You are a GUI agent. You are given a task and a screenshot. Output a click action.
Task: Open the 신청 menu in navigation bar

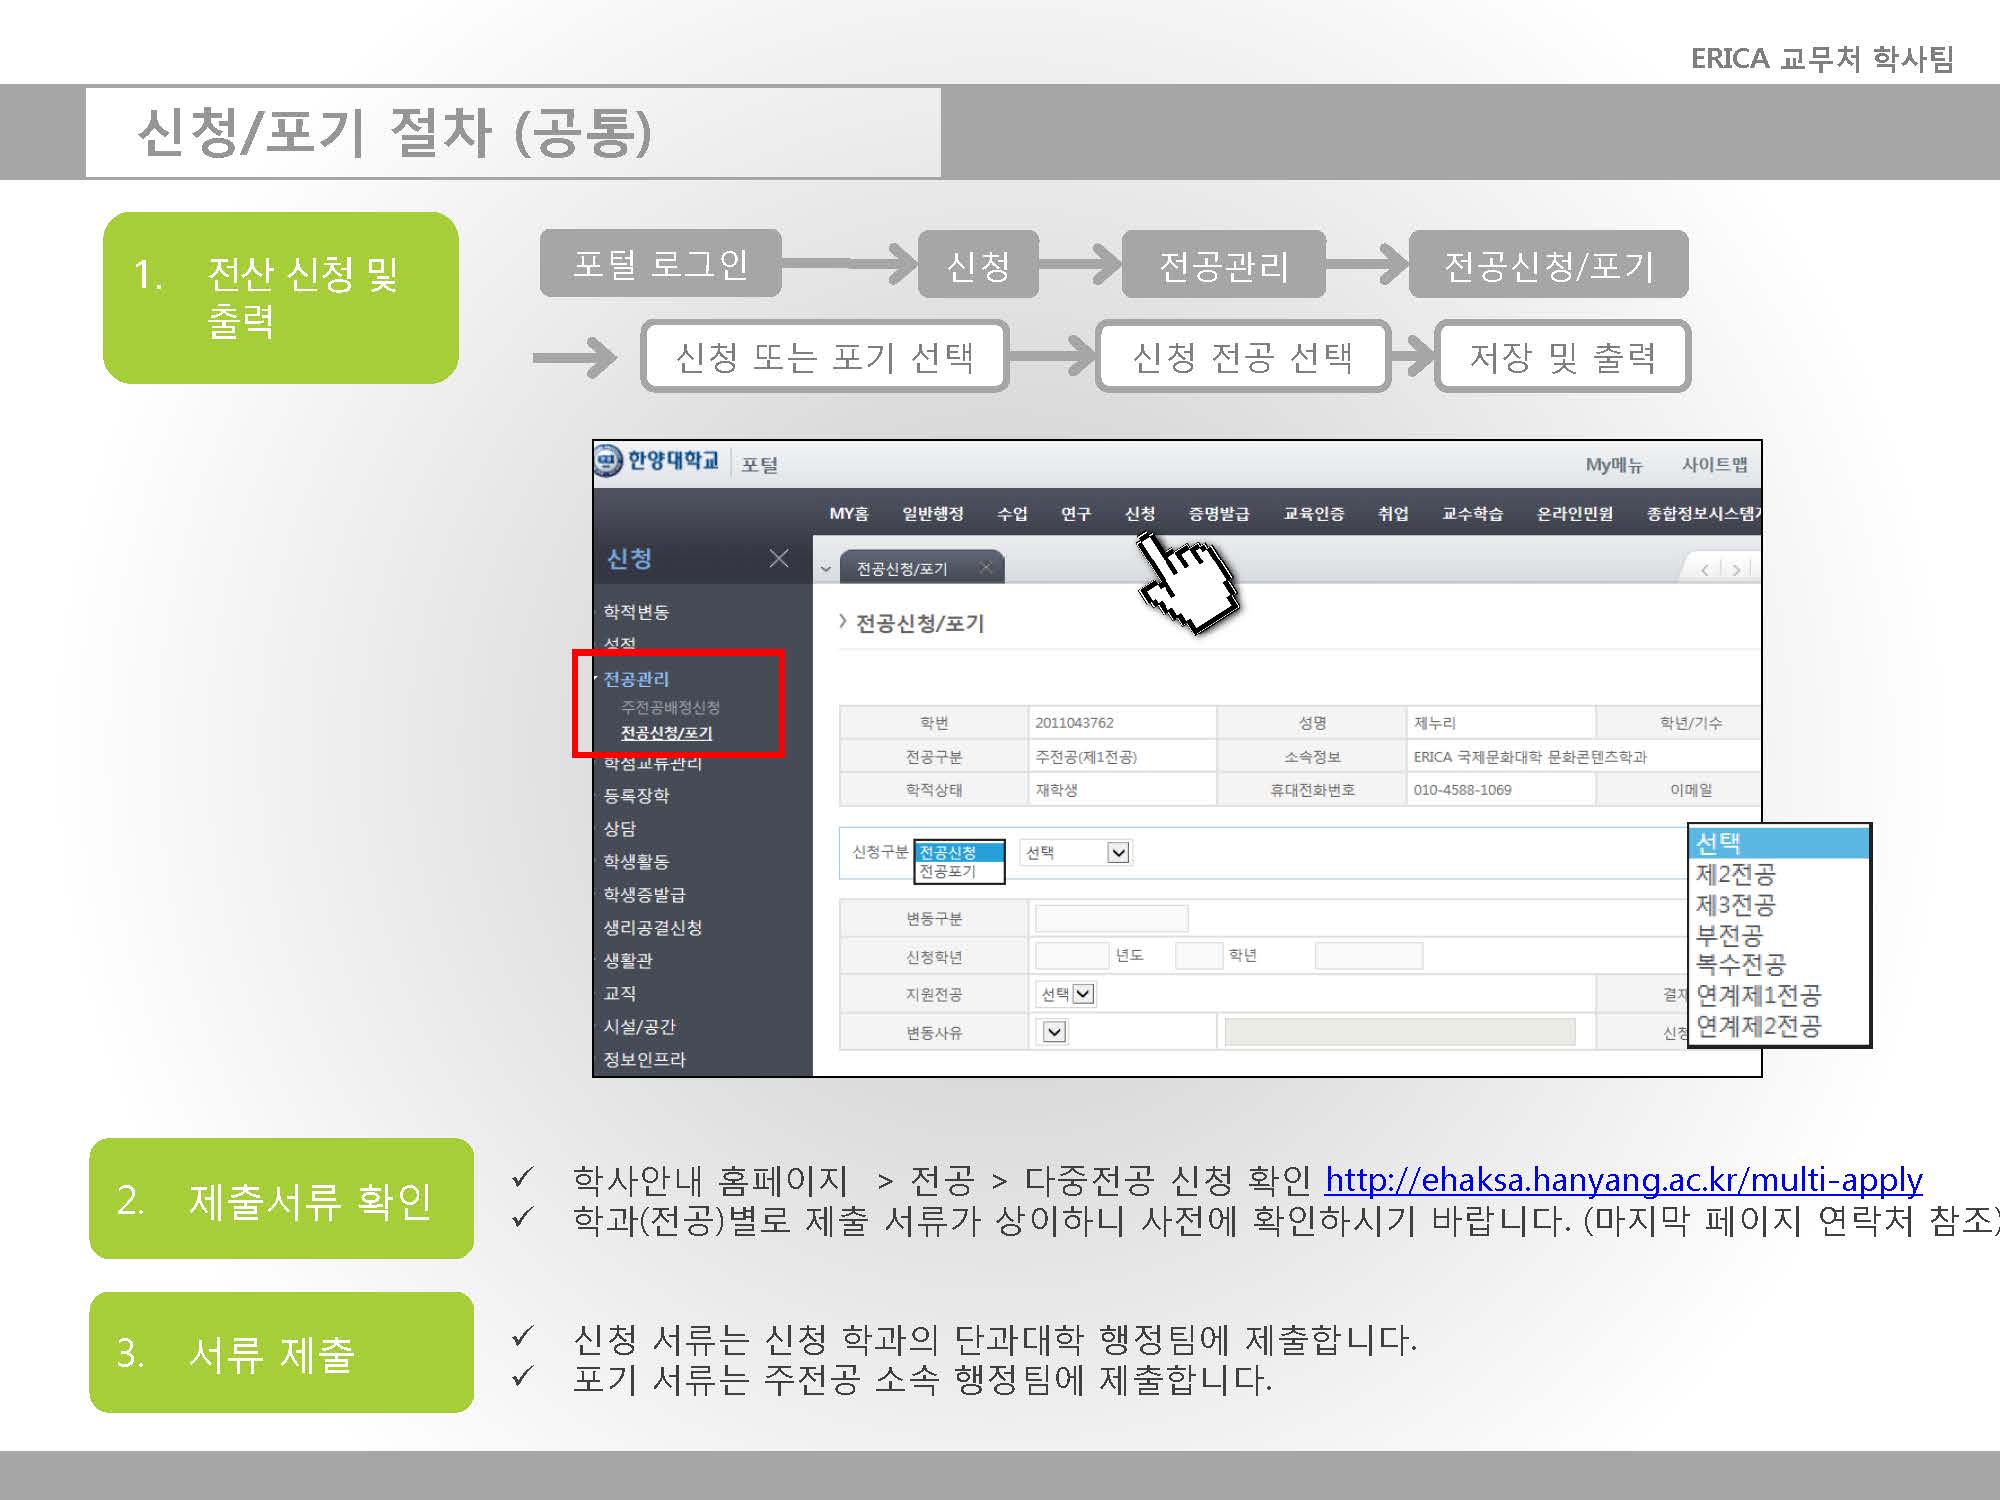pyautogui.click(x=1140, y=513)
